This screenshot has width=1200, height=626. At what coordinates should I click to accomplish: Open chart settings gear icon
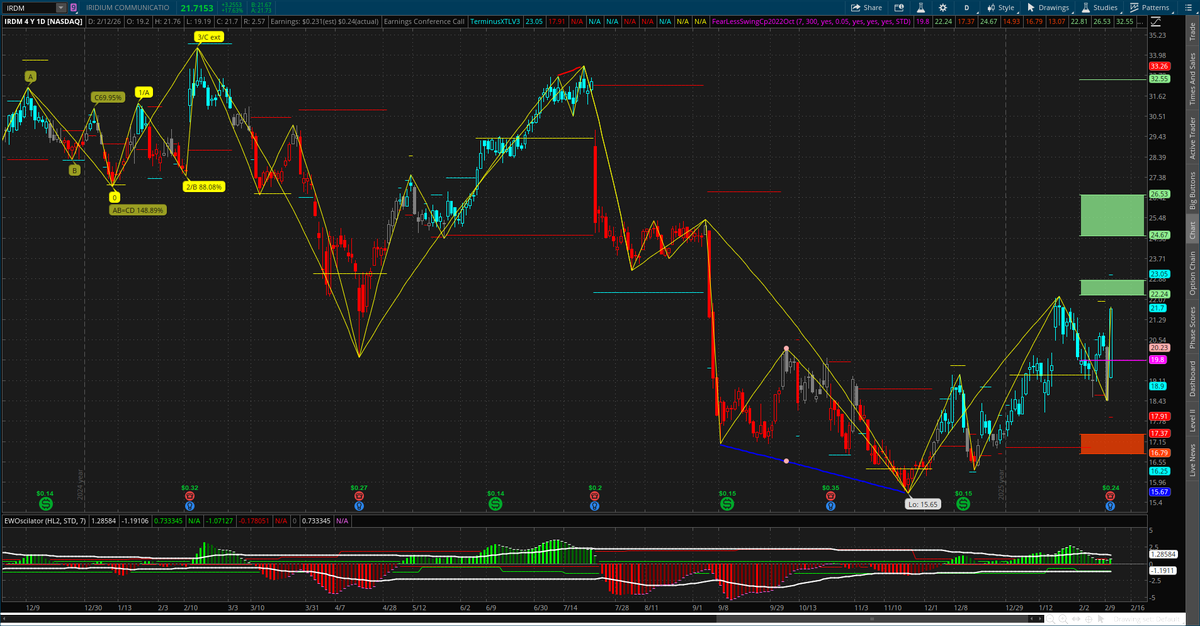pyautogui.click(x=943, y=7)
